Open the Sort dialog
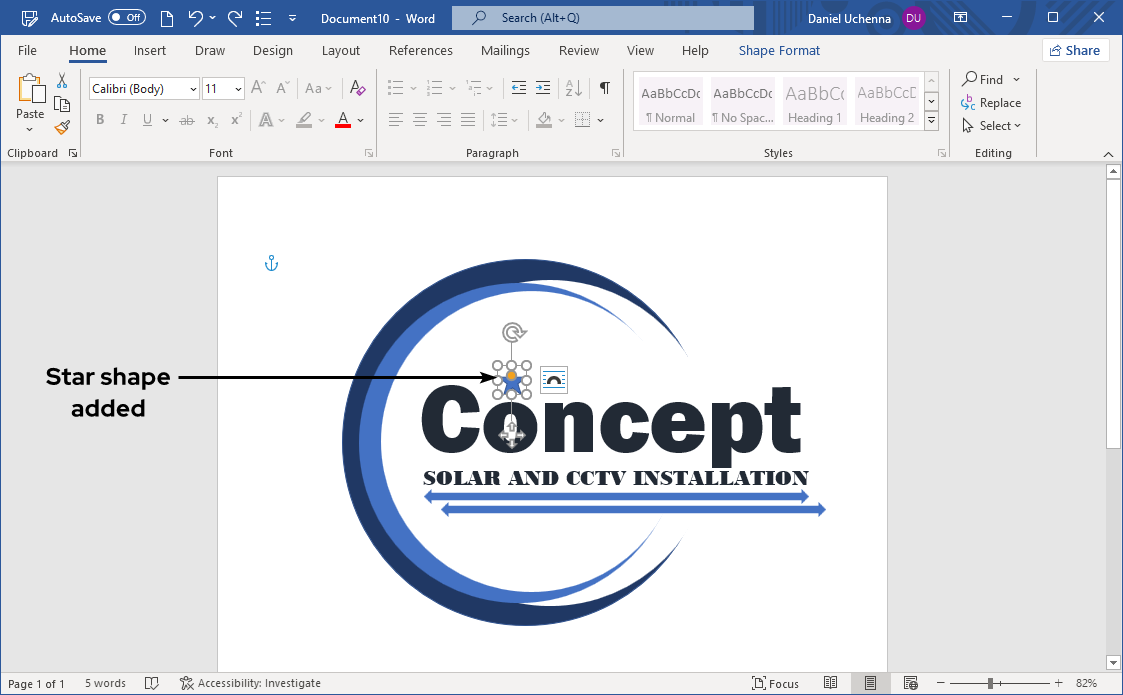The width and height of the screenshot is (1123, 695). coord(573,88)
